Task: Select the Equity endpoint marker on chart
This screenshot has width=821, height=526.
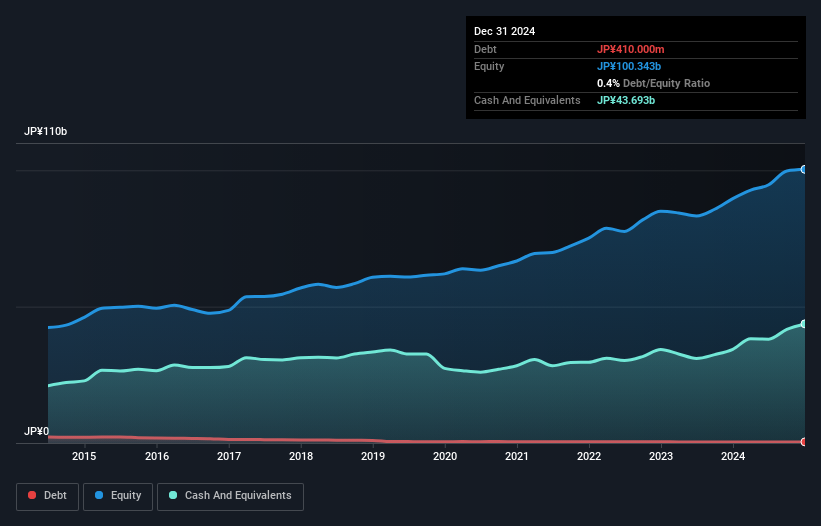Action: [x=804, y=170]
